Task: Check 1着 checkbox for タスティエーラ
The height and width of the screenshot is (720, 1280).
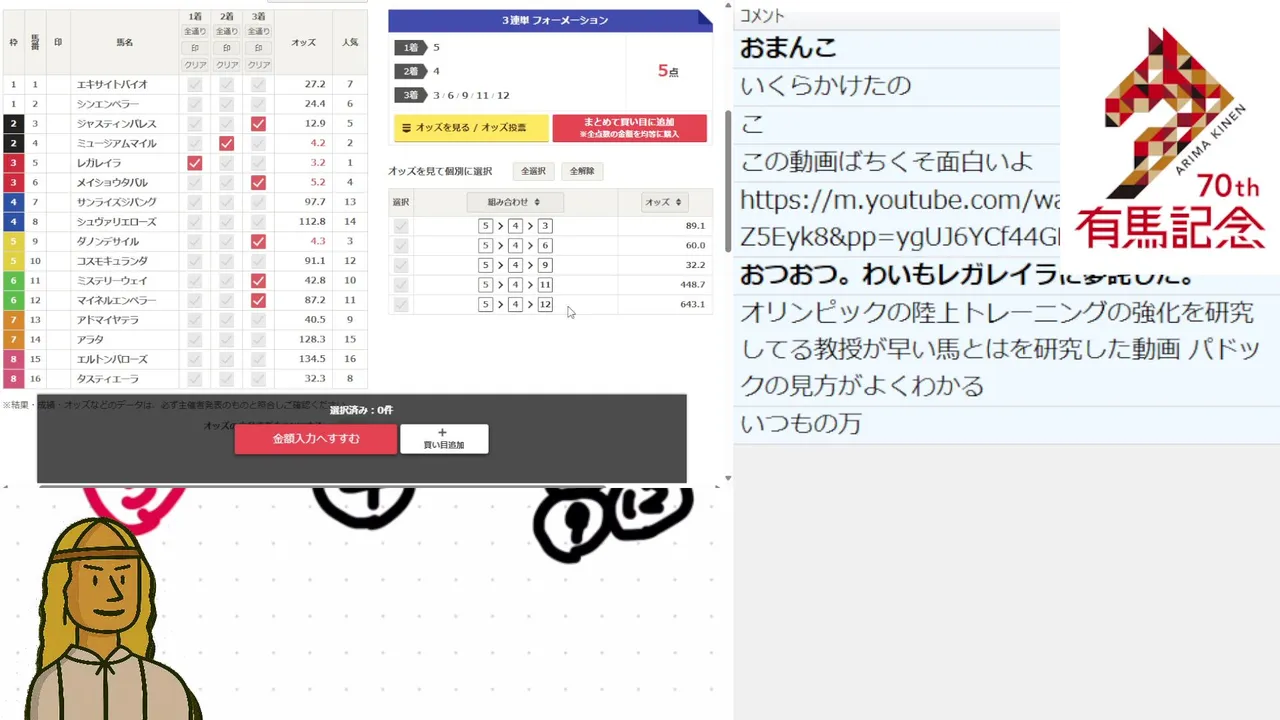Action: 195,379
